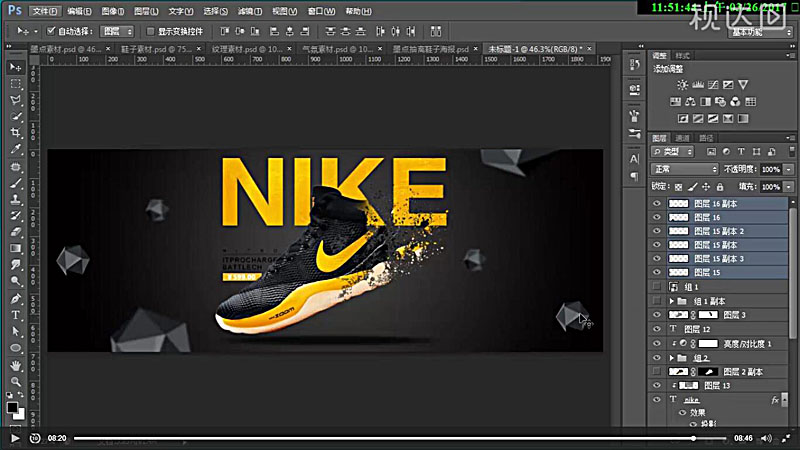This screenshot has height=450, width=800.
Task: Add a Brightness/Contrast adjustment (sun icon)
Action: 682,85
